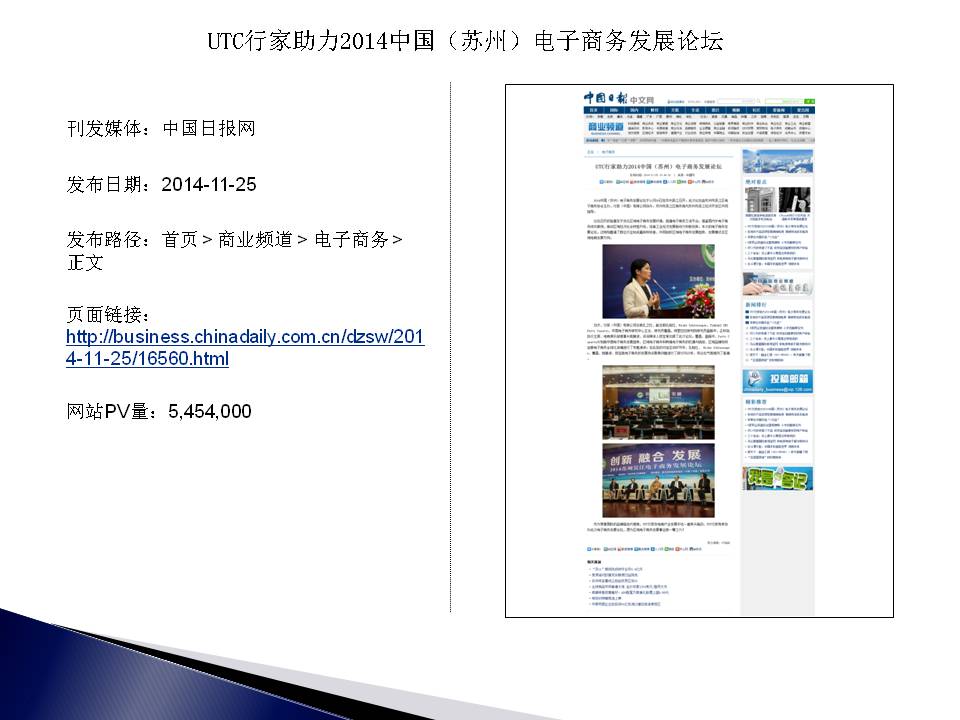Click the '页面链接：' label
960x720 pixels.
108,314
